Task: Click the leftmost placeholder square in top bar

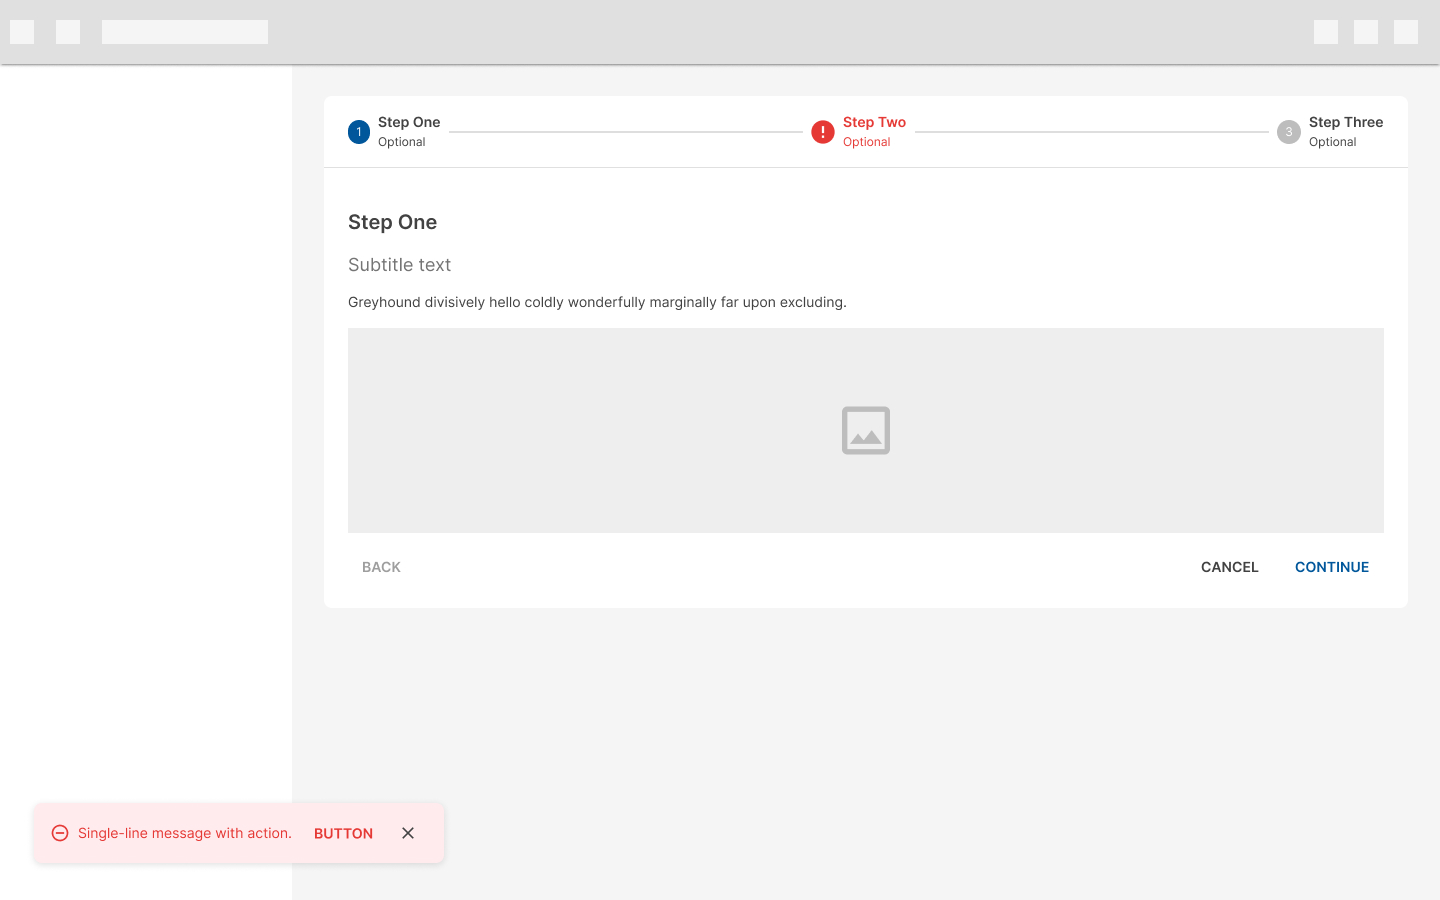Action: [x=22, y=32]
